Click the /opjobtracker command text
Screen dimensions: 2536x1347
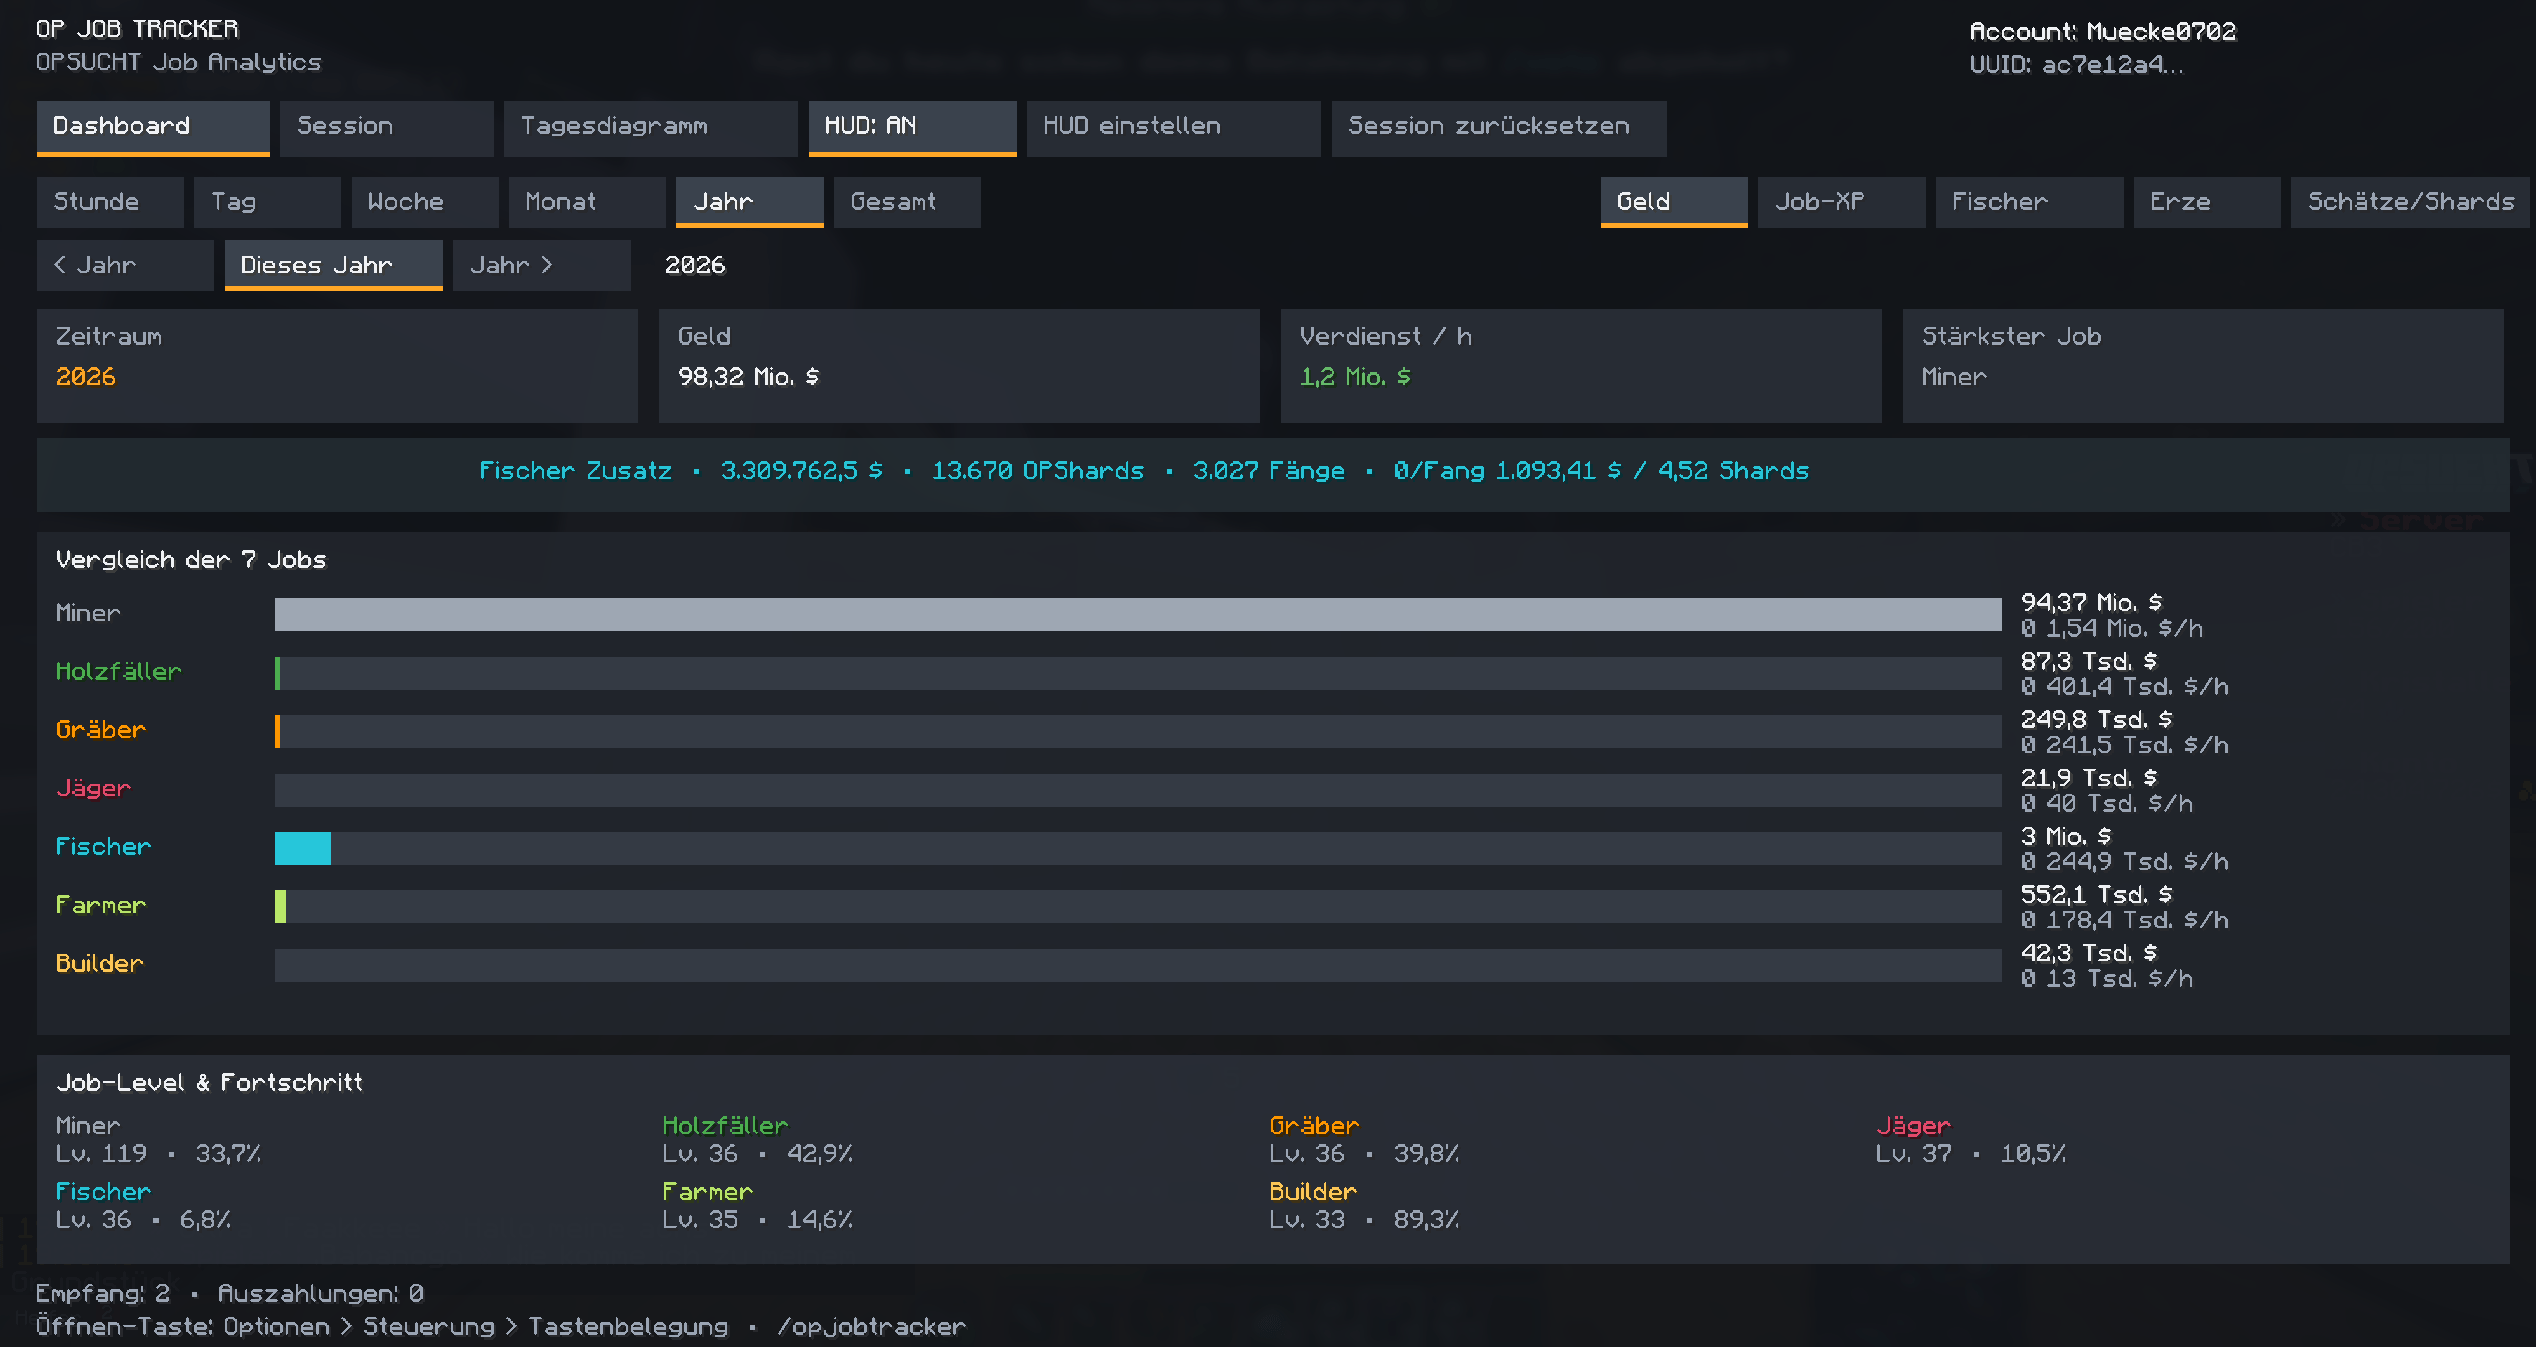point(871,1327)
